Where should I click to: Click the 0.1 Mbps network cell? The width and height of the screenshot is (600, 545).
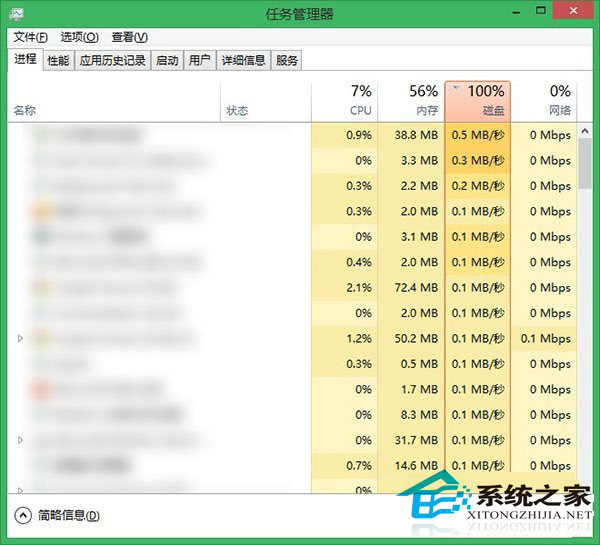[544, 339]
